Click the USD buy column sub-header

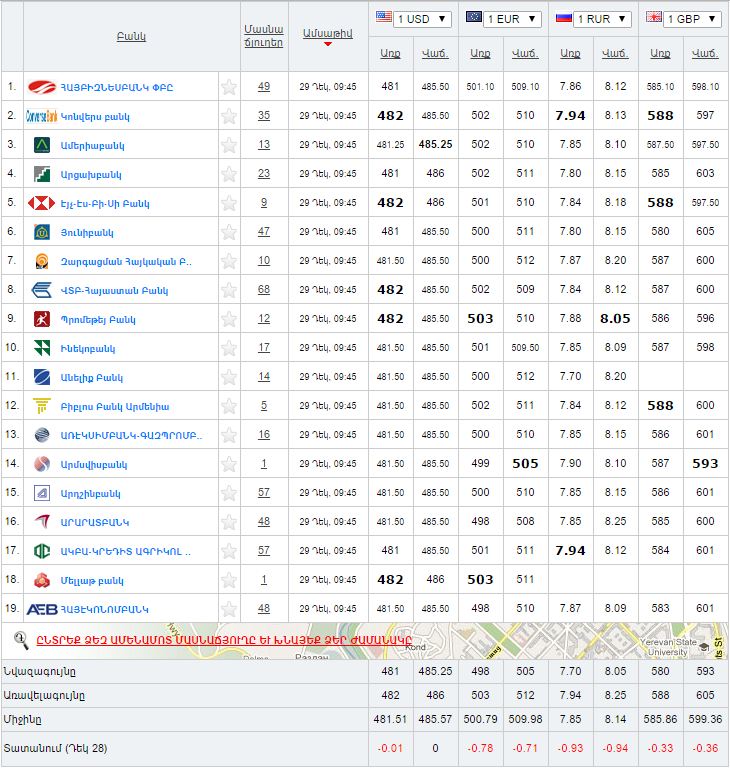point(390,53)
